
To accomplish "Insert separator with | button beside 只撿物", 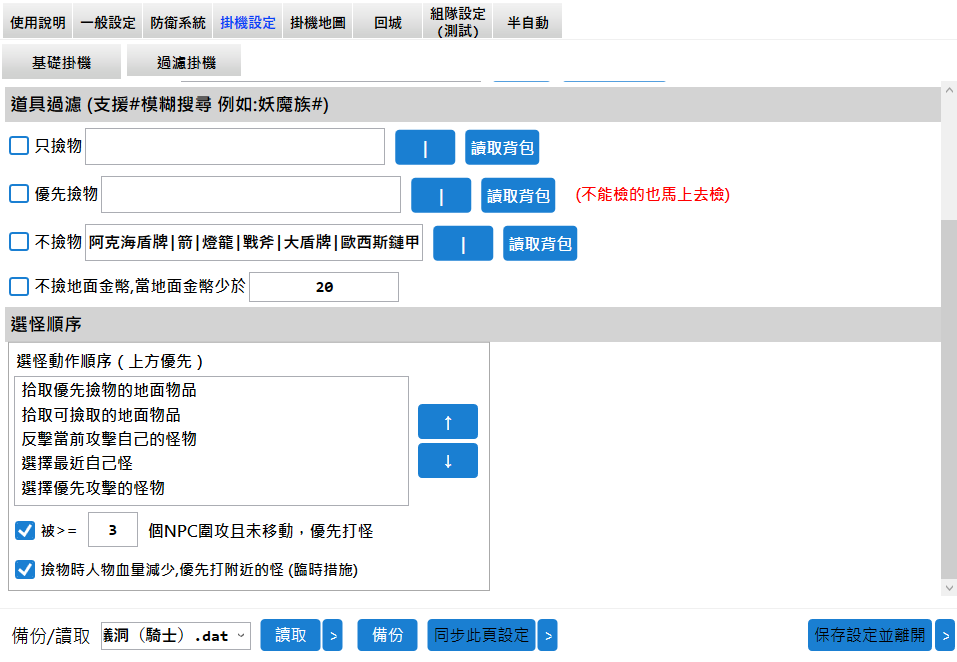I will 425,147.
